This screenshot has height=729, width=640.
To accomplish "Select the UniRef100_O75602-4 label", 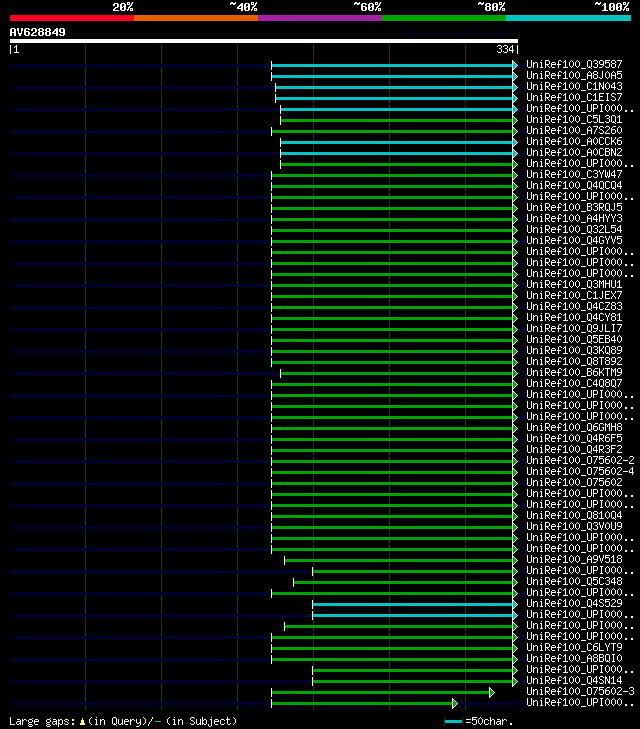I will [580, 471].
